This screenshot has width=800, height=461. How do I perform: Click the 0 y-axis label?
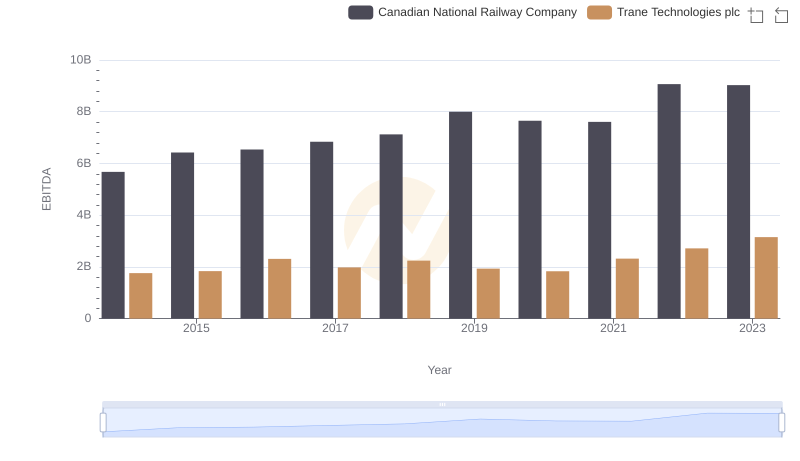(x=88, y=318)
